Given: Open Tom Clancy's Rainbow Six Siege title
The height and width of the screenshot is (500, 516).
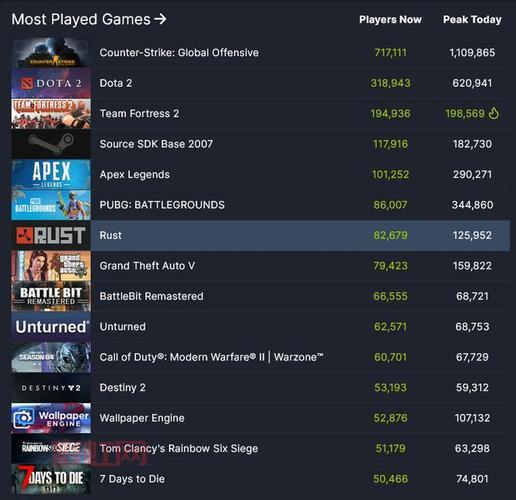Looking at the screenshot, I should [x=179, y=449].
